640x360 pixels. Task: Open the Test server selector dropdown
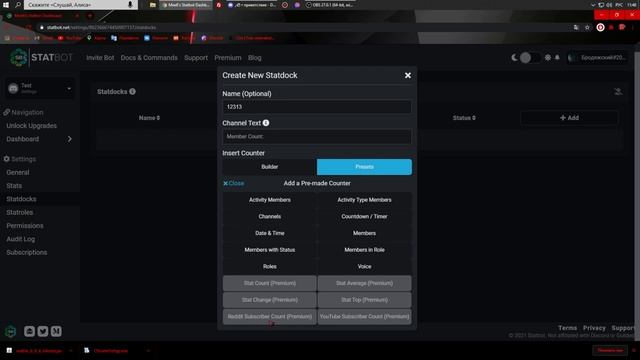40,88
